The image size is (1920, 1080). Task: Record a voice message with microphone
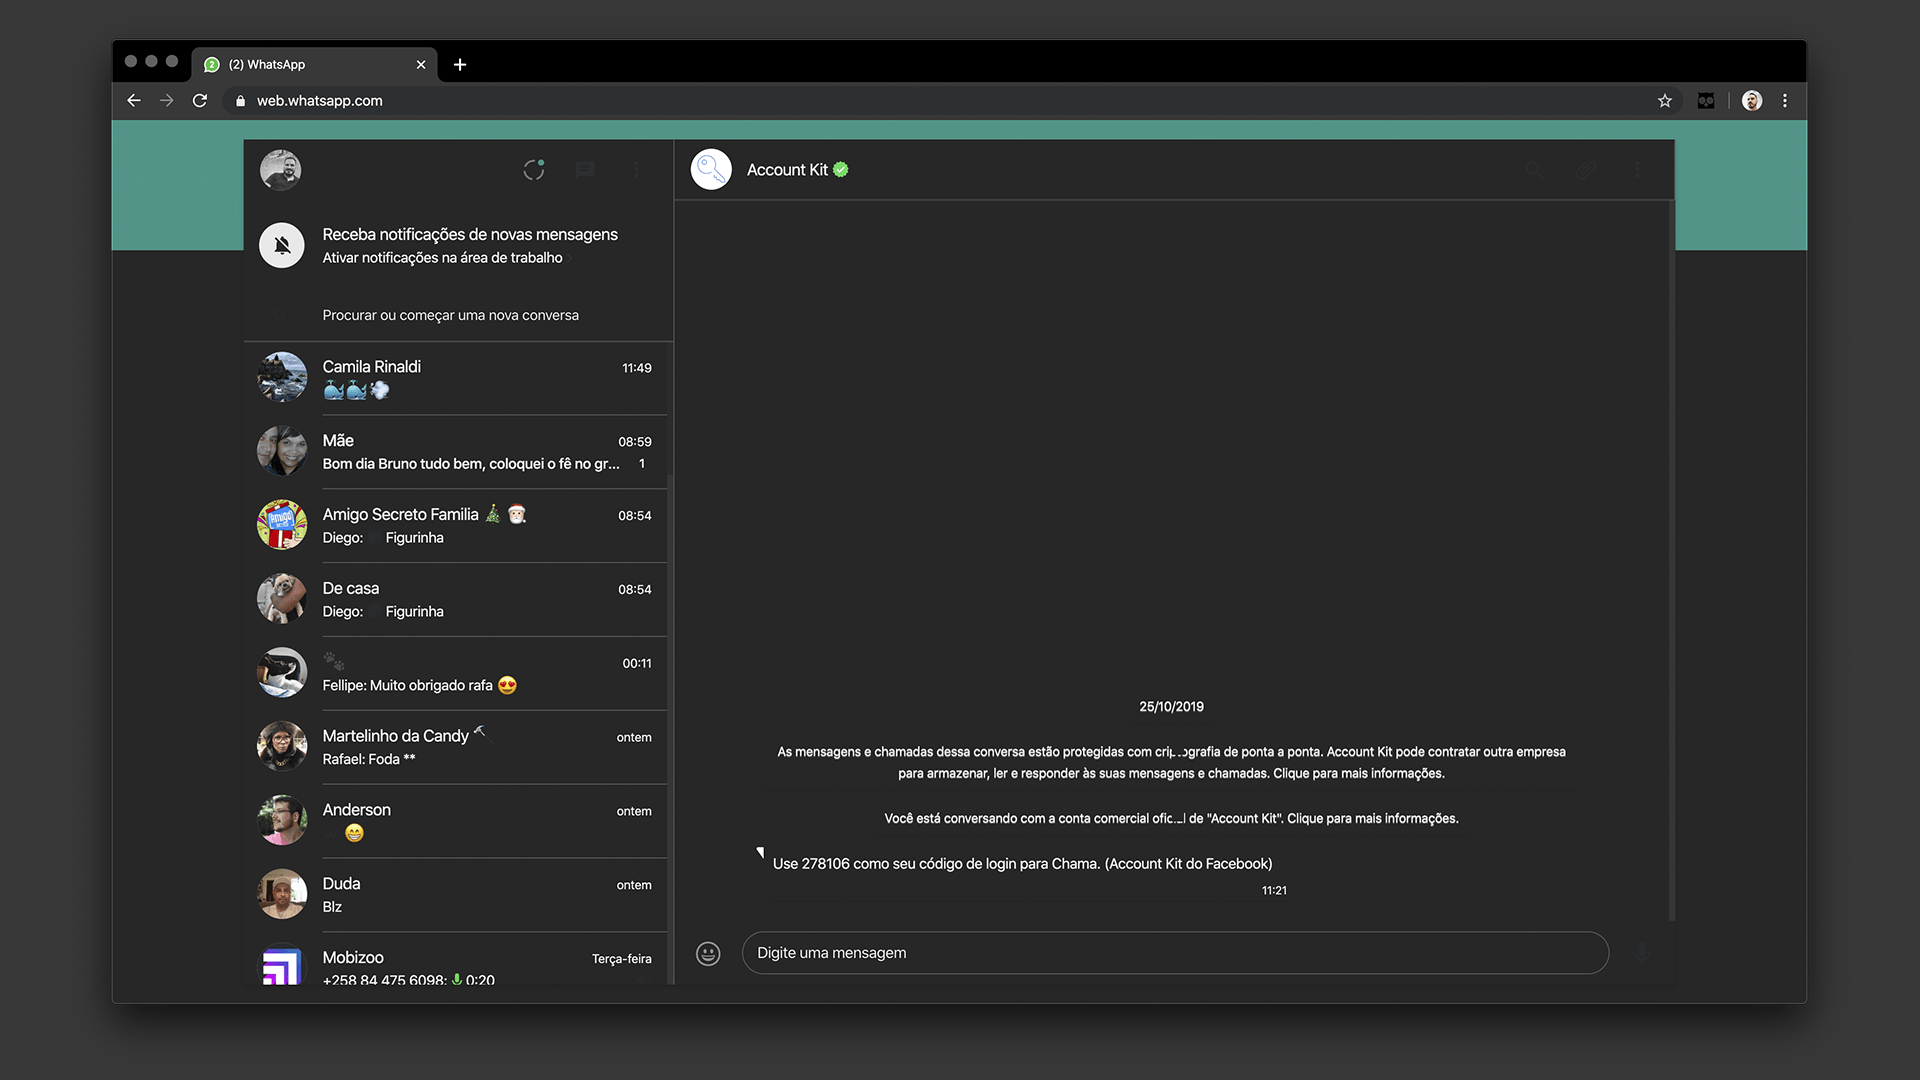point(1641,953)
